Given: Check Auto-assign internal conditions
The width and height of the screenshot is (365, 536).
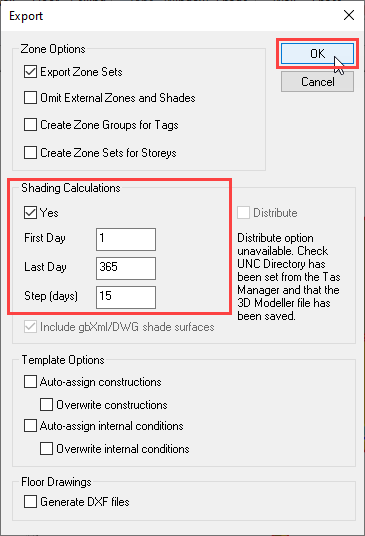Looking at the screenshot, I should click(x=30, y=426).
